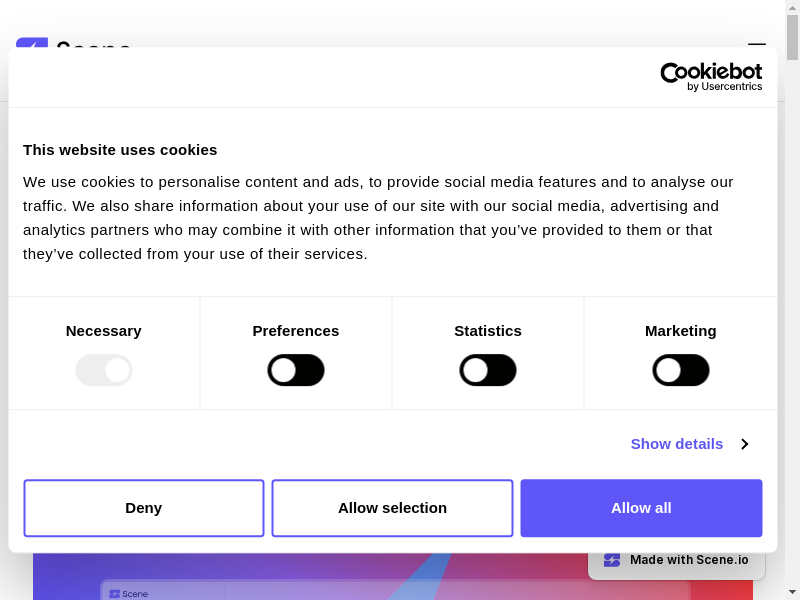The image size is (800, 600).
Task: Click the small Scene icon in preview image
Action: point(115,594)
